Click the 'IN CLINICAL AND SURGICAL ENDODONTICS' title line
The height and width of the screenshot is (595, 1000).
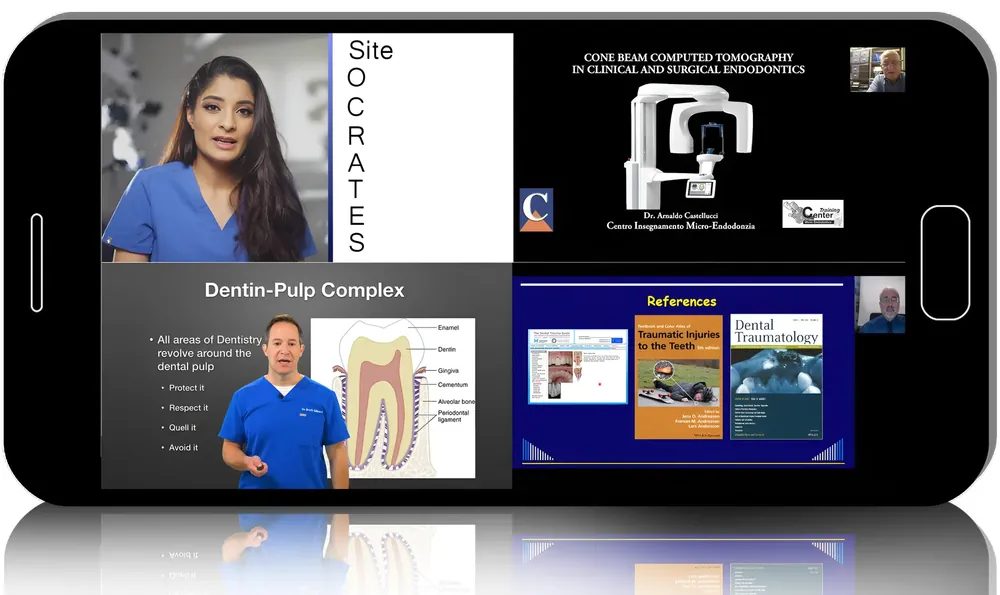point(688,70)
